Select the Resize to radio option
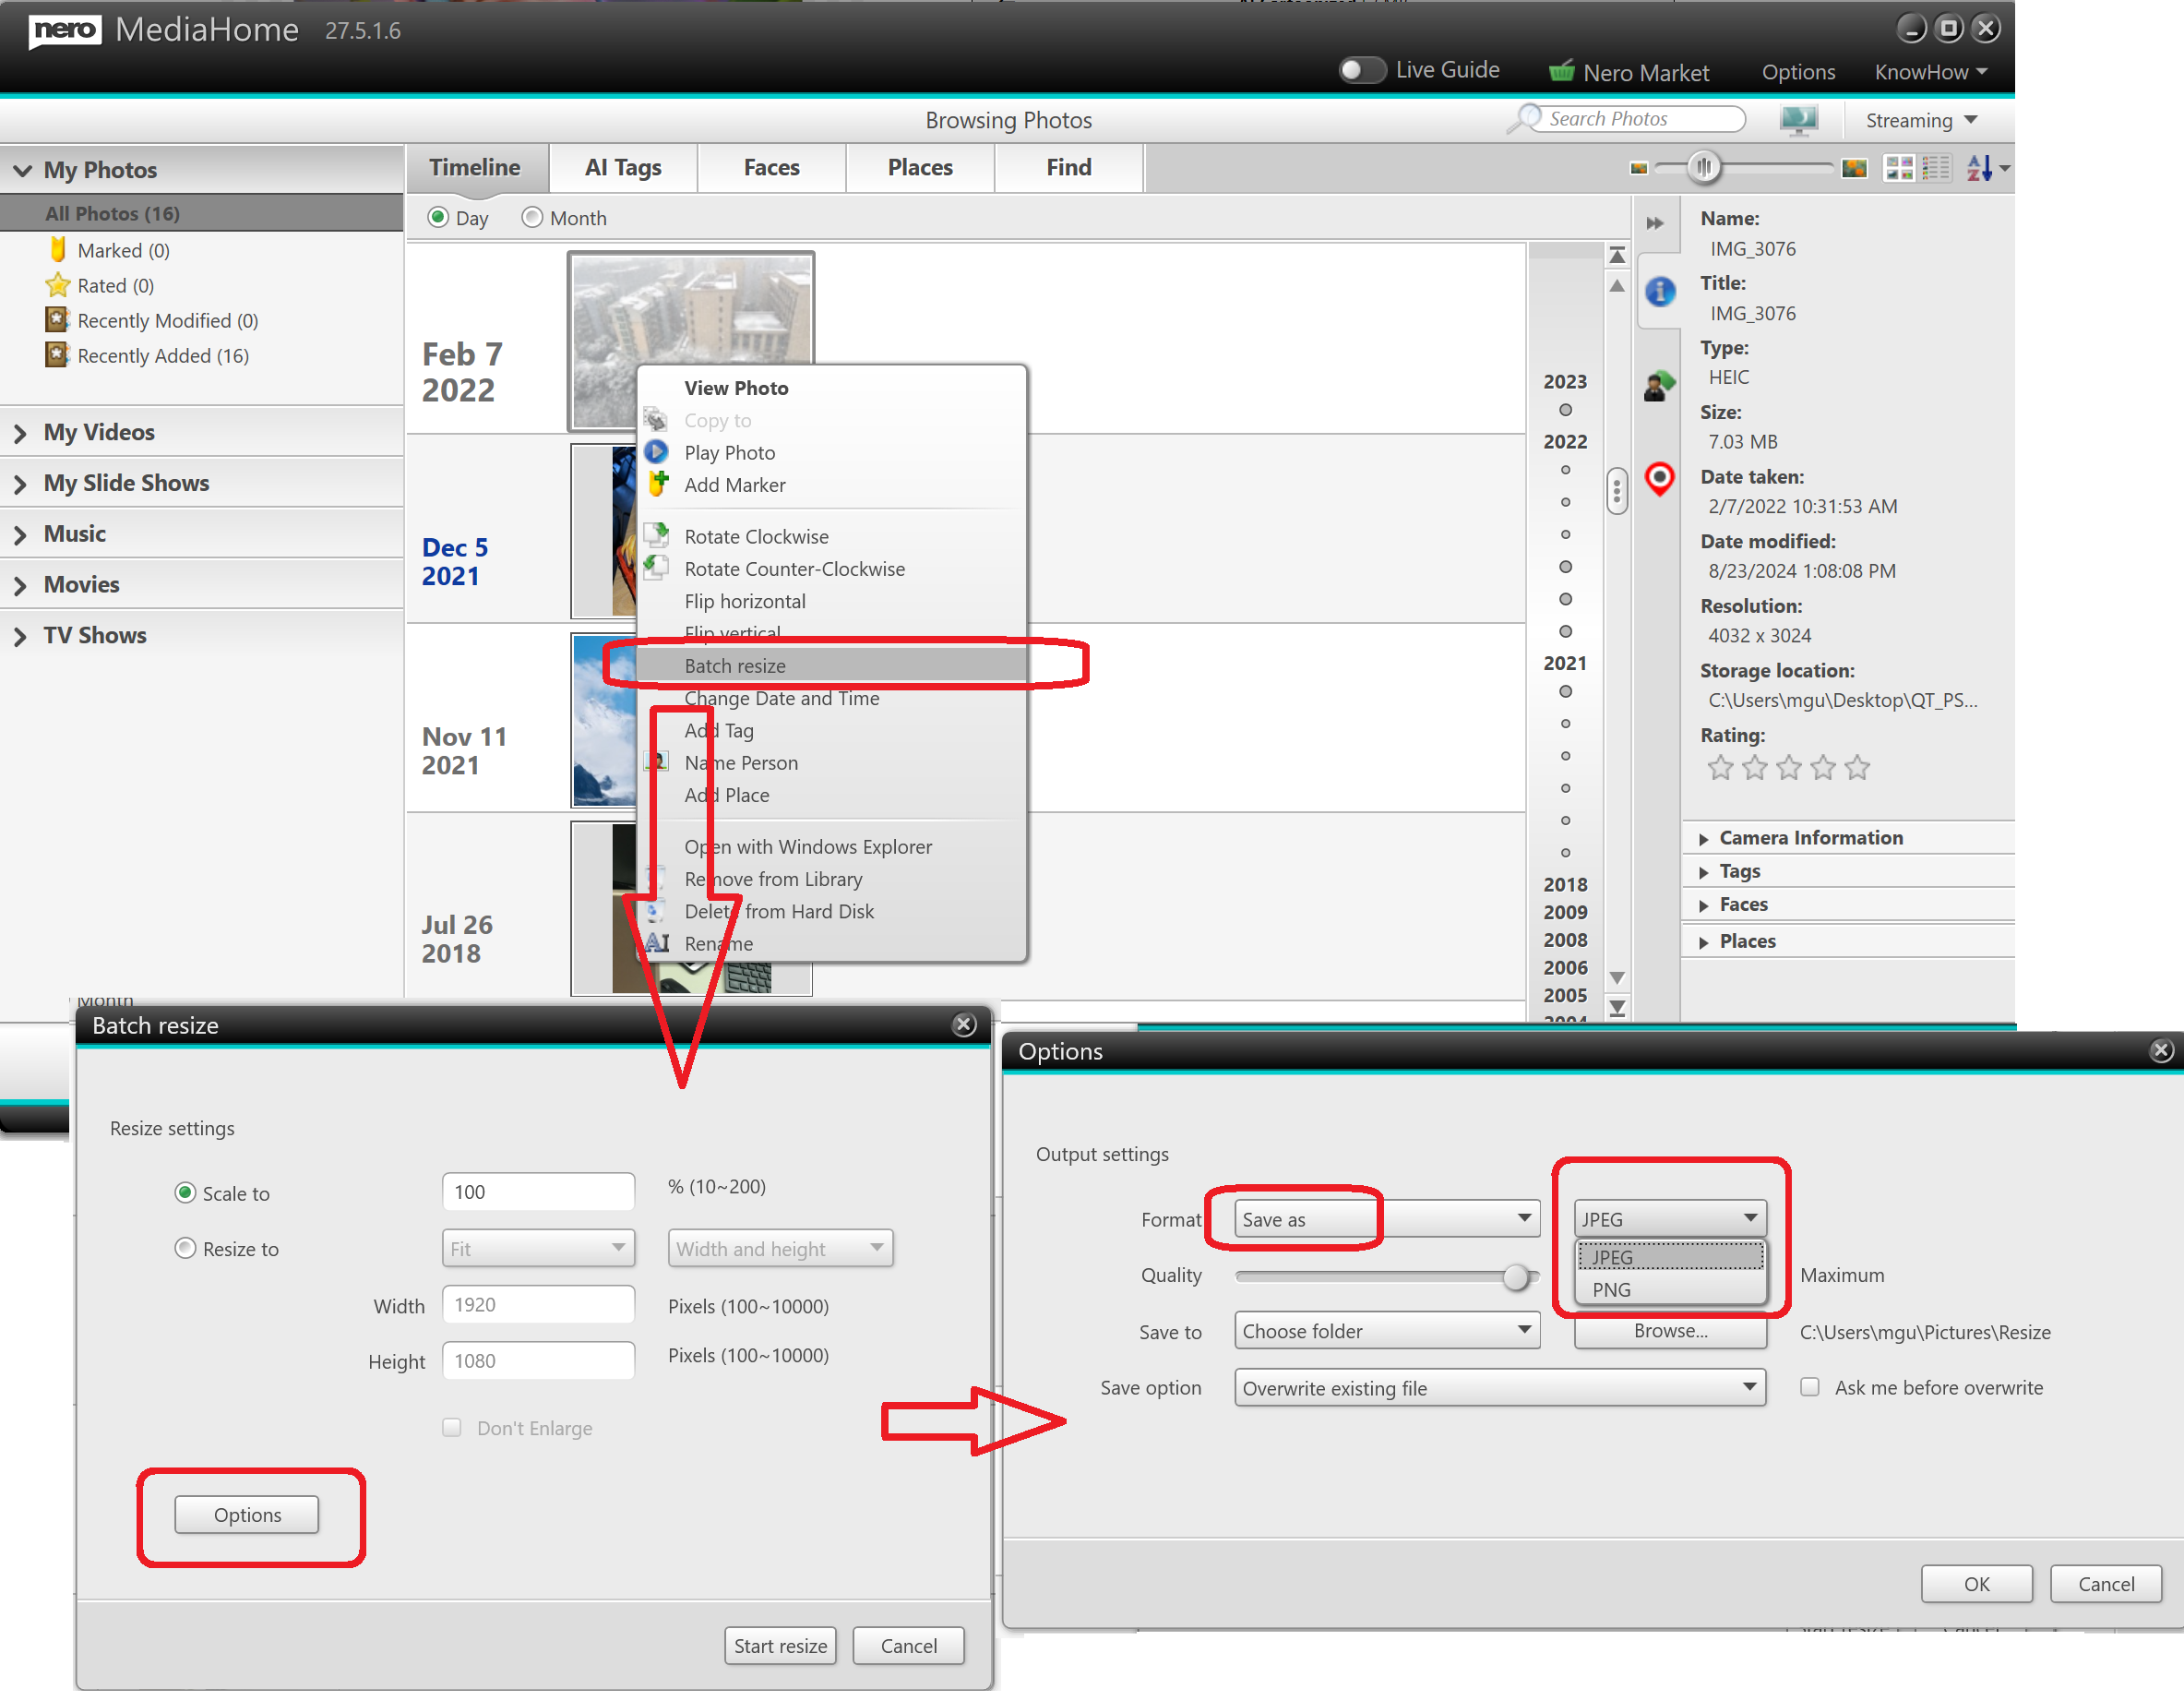 [x=185, y=1248]
